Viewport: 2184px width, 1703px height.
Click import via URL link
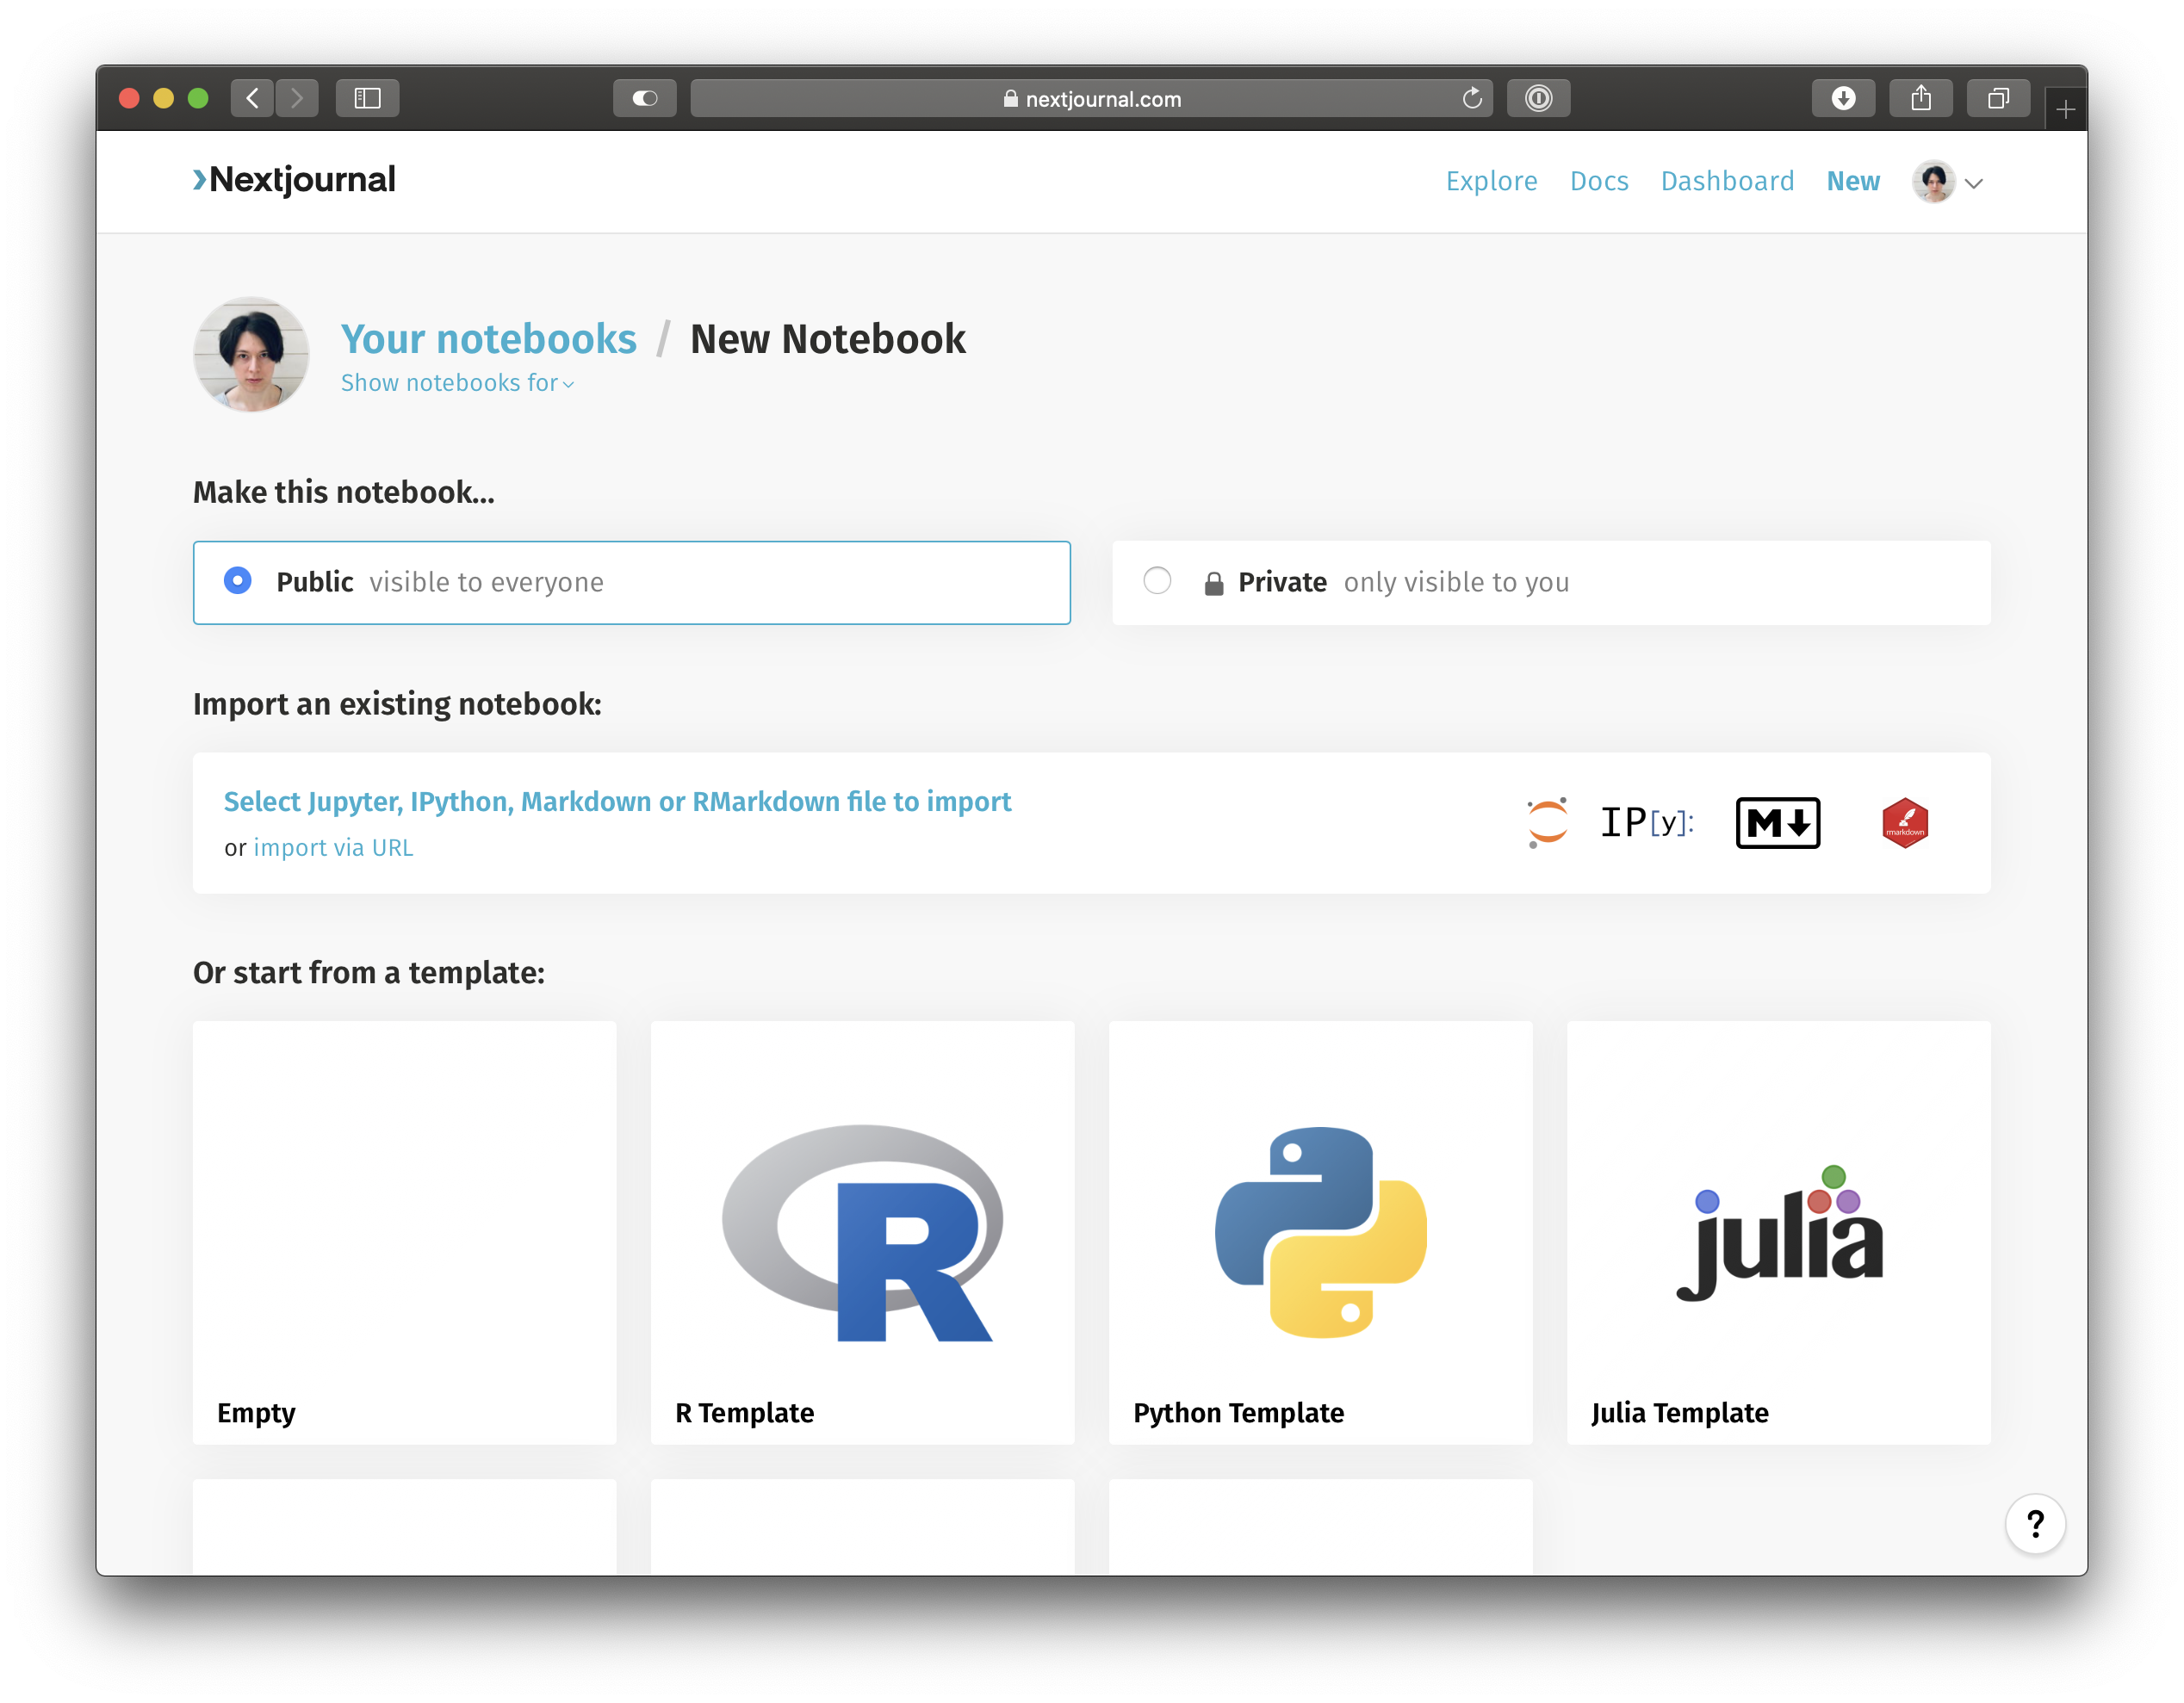pos(333,847)
